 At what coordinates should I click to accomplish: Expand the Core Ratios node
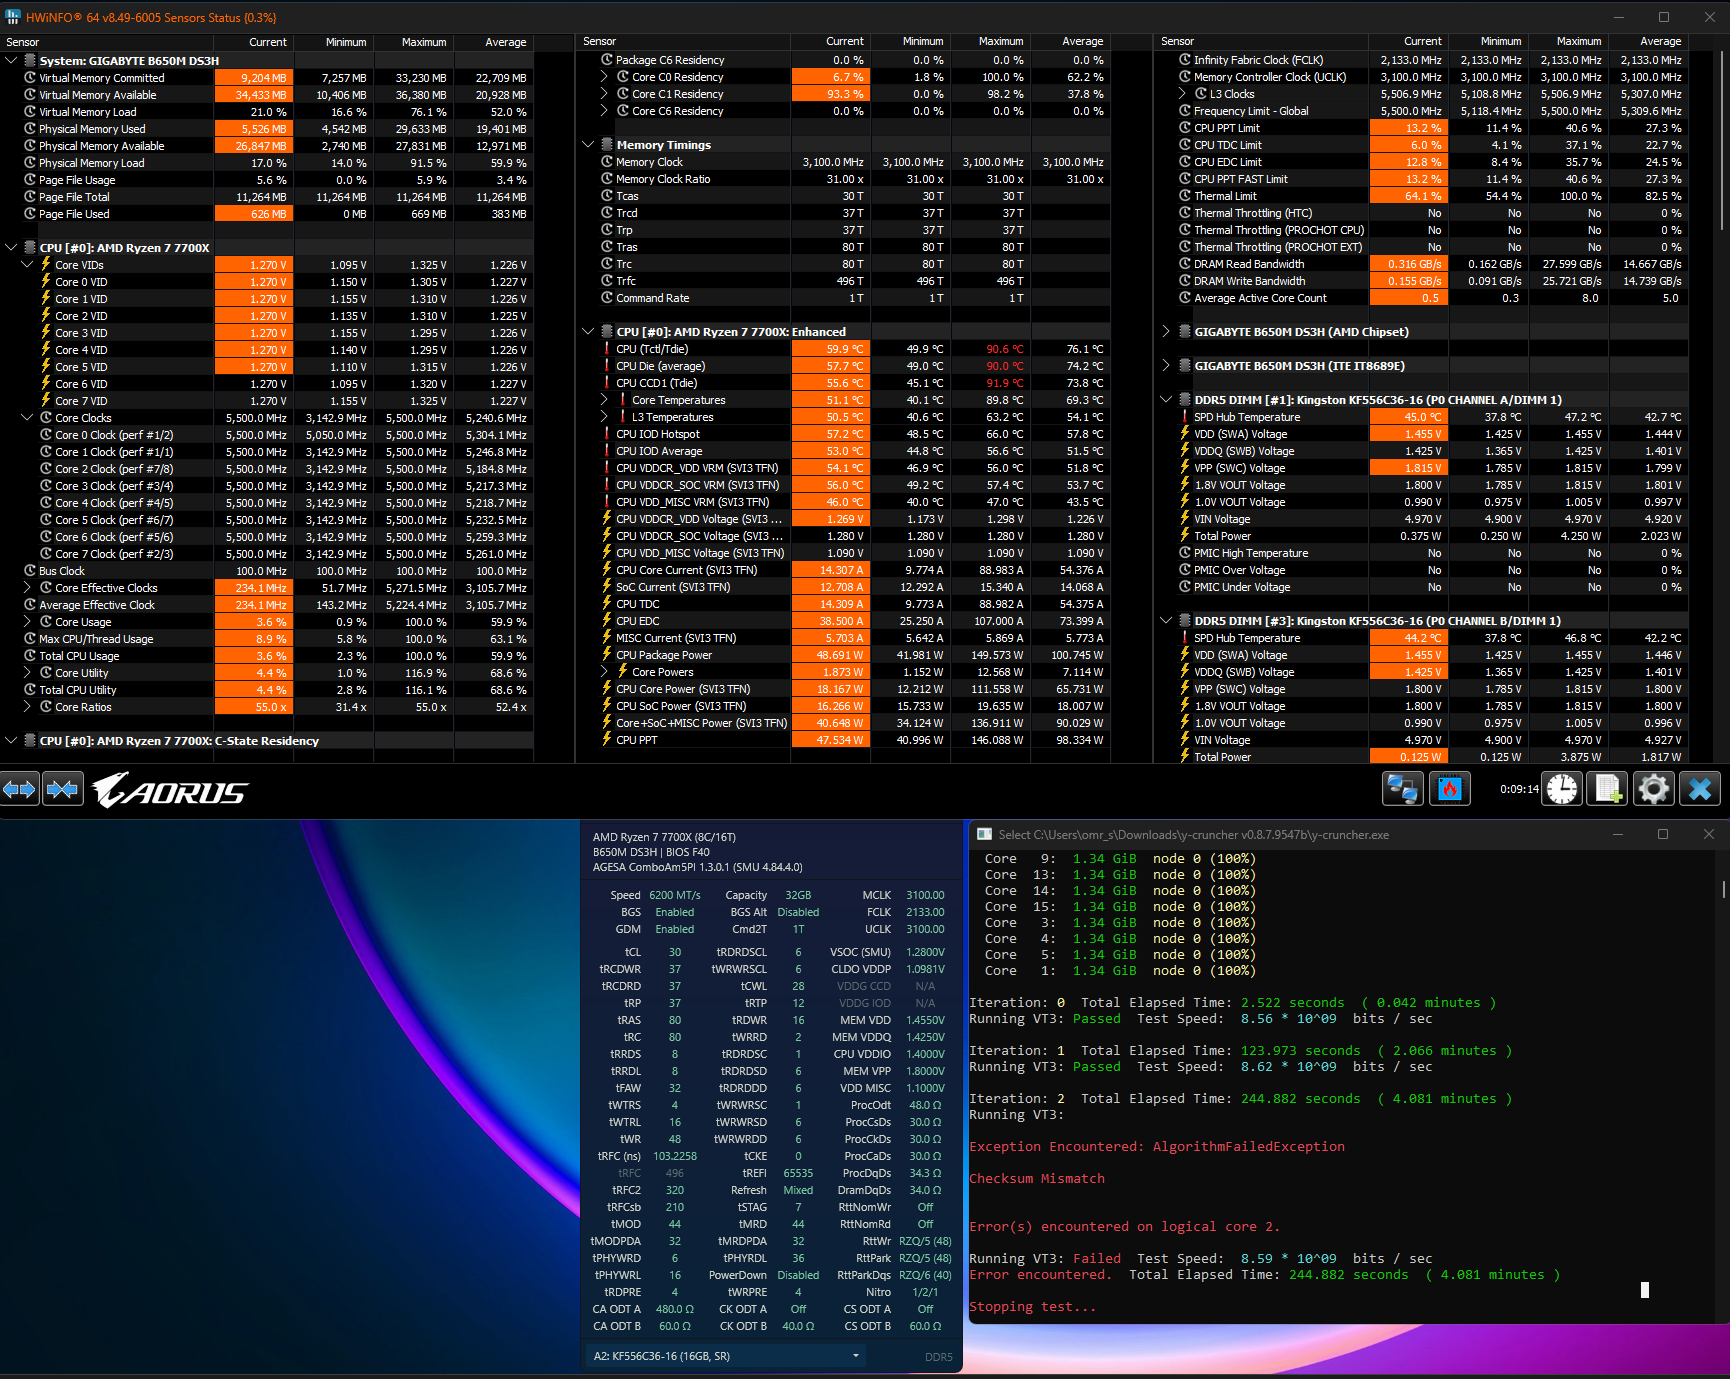click(x=28, y=707)
